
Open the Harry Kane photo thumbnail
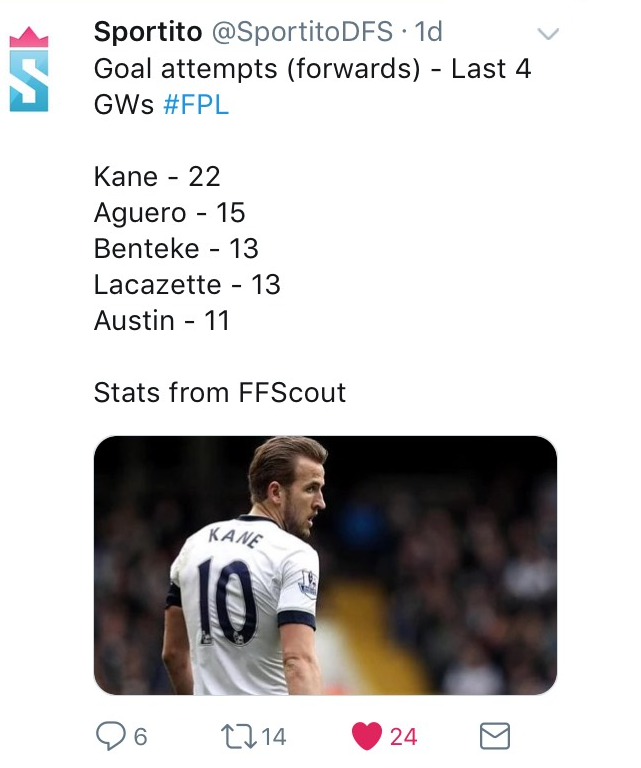(325, 565)
